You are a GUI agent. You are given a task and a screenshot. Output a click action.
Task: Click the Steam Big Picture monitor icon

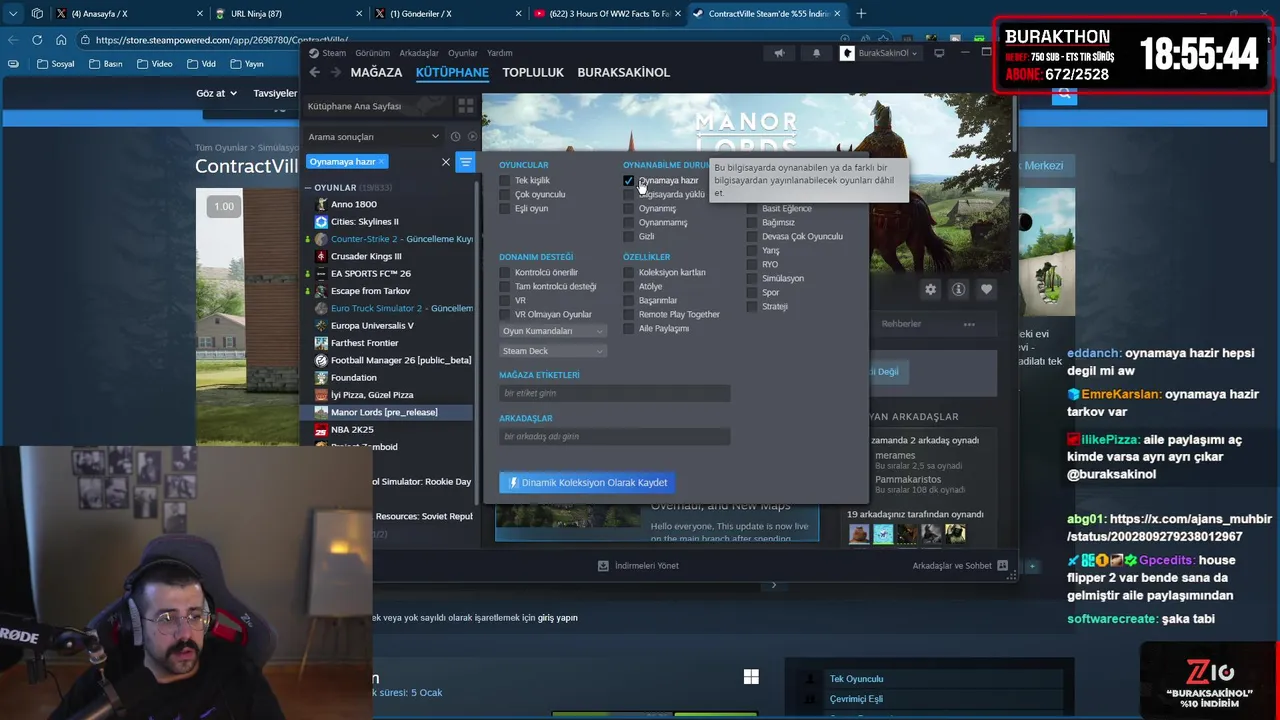point(939,53)
